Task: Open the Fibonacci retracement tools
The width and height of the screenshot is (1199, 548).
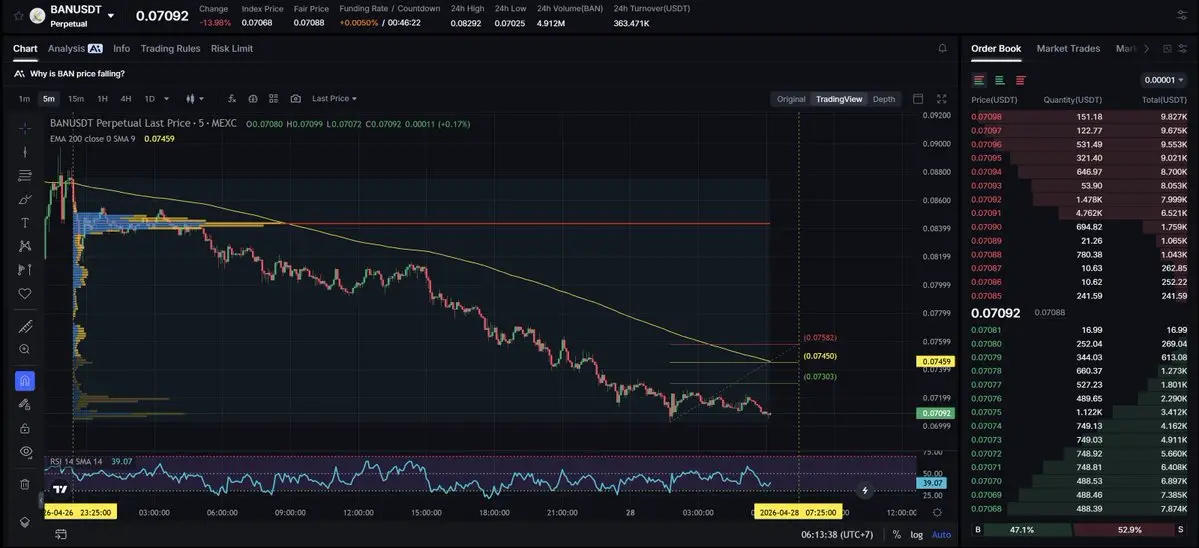Action: (x=24, y=176)
